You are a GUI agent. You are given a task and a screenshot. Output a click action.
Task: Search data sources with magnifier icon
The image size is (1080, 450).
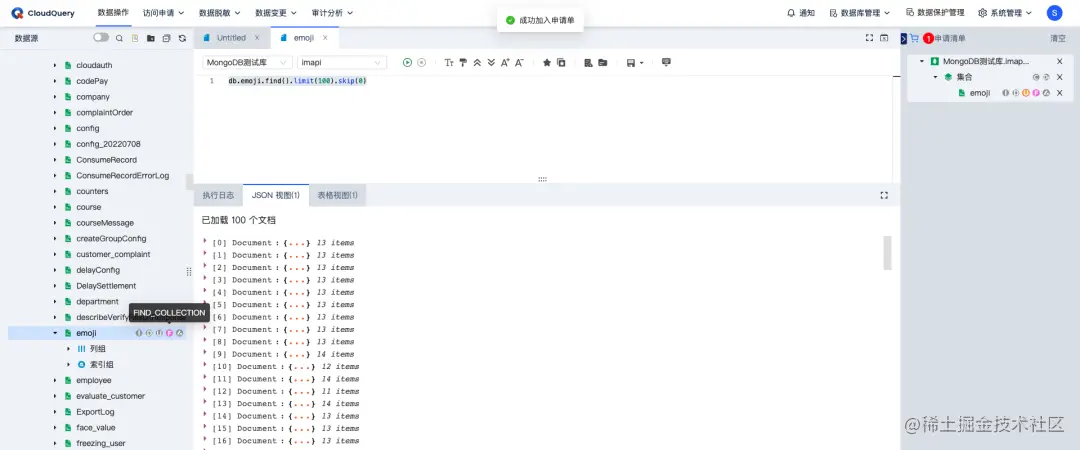click(119, 39)
